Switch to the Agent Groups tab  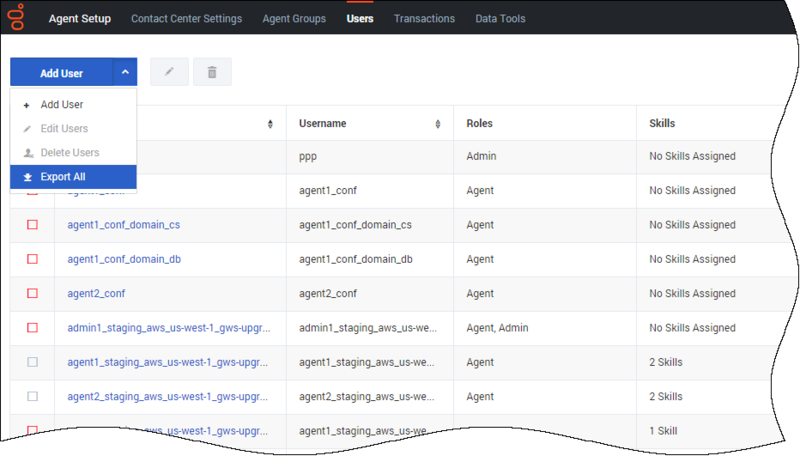tap(294, 18)
